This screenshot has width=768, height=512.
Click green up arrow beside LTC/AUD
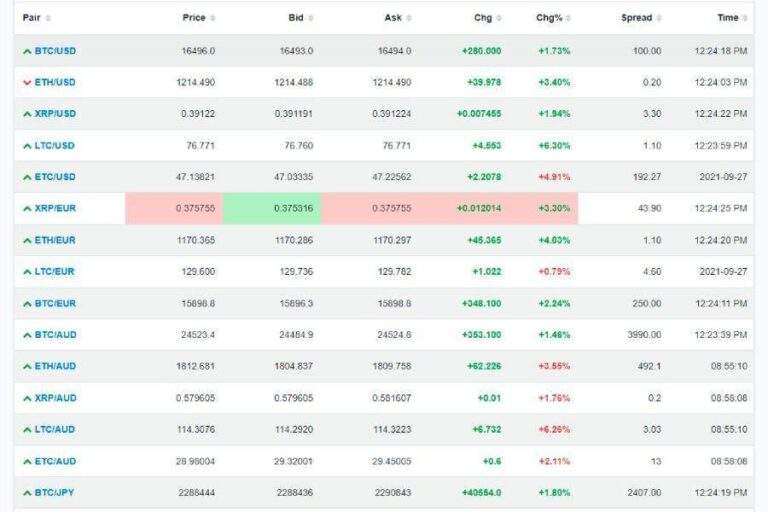click(27, 430)
